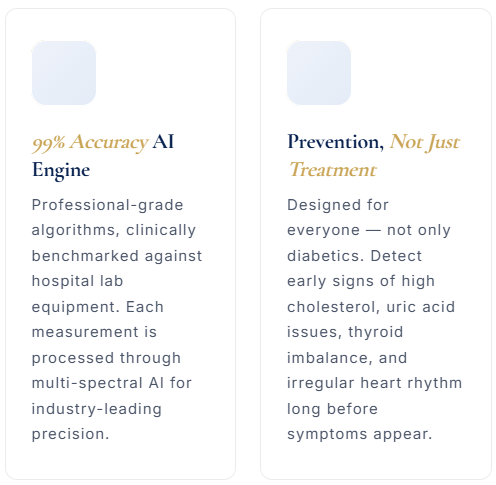Click the 'hospital lab' text line
Viewport: 496px width, 485px height.
(x=77, y=281)
